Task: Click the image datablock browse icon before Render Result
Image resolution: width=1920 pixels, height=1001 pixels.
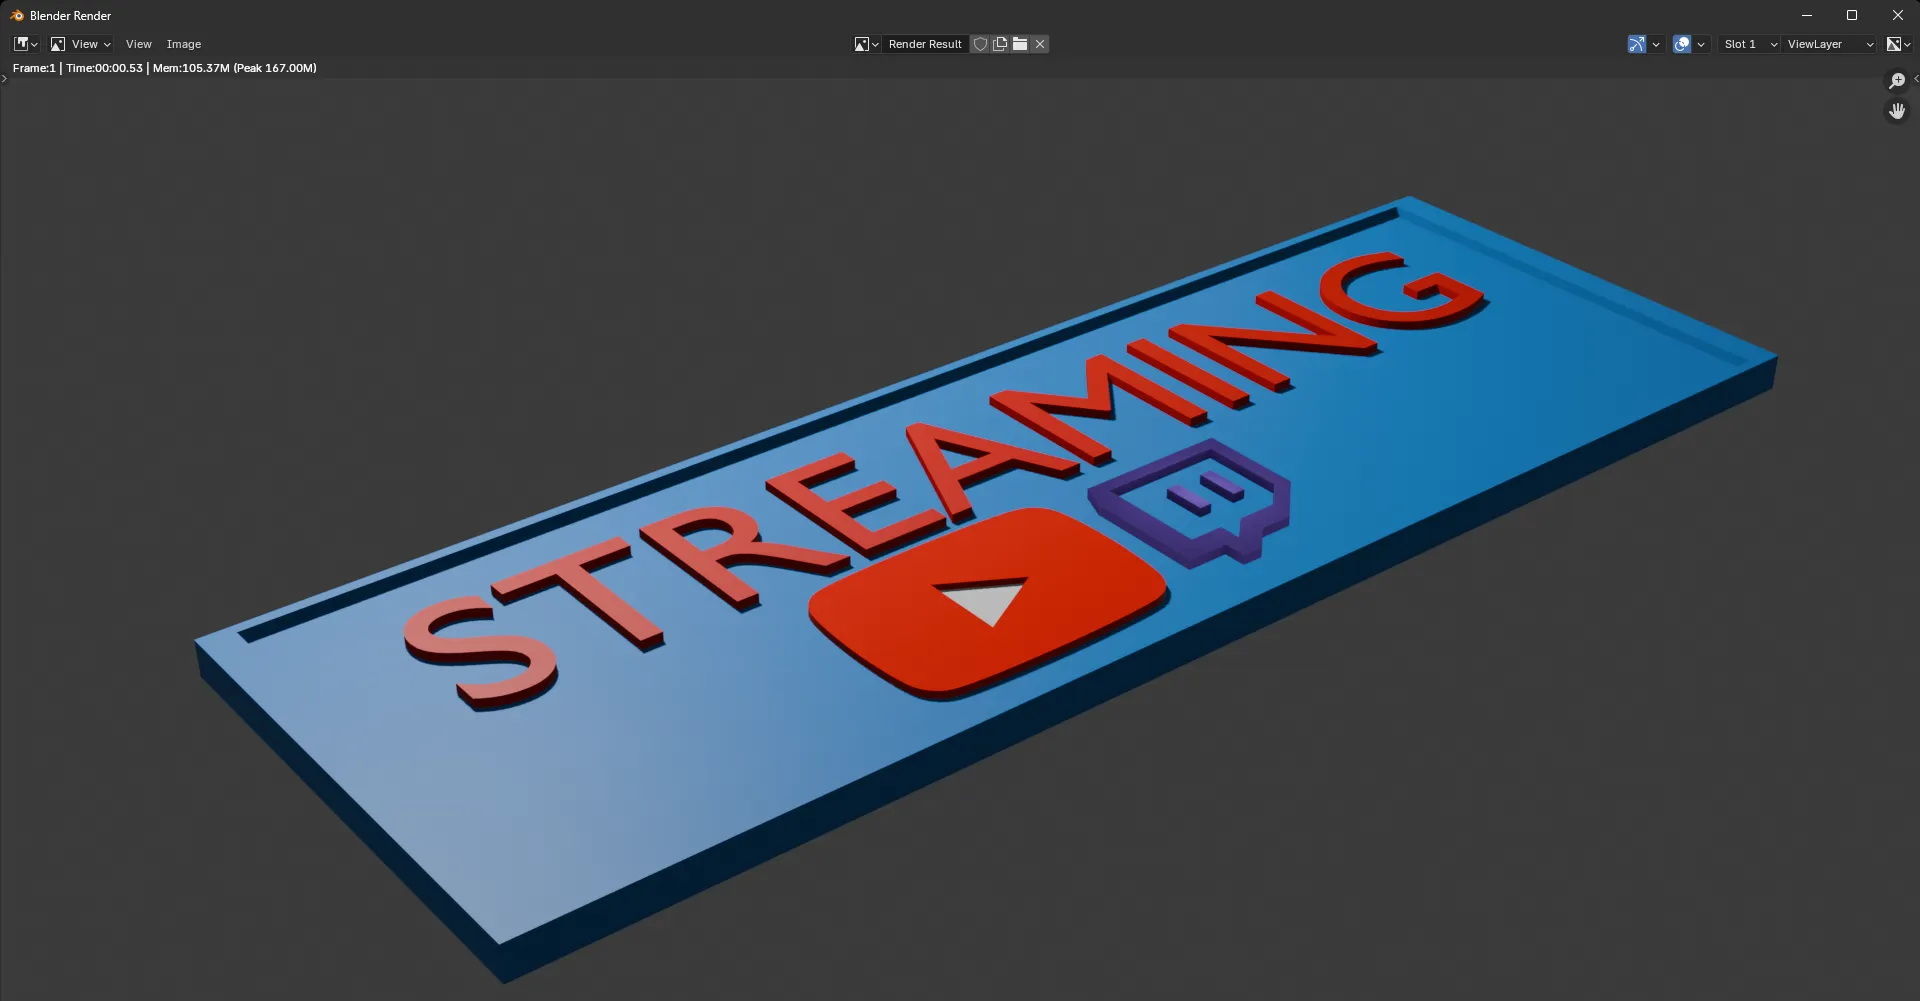Action: 862,43
